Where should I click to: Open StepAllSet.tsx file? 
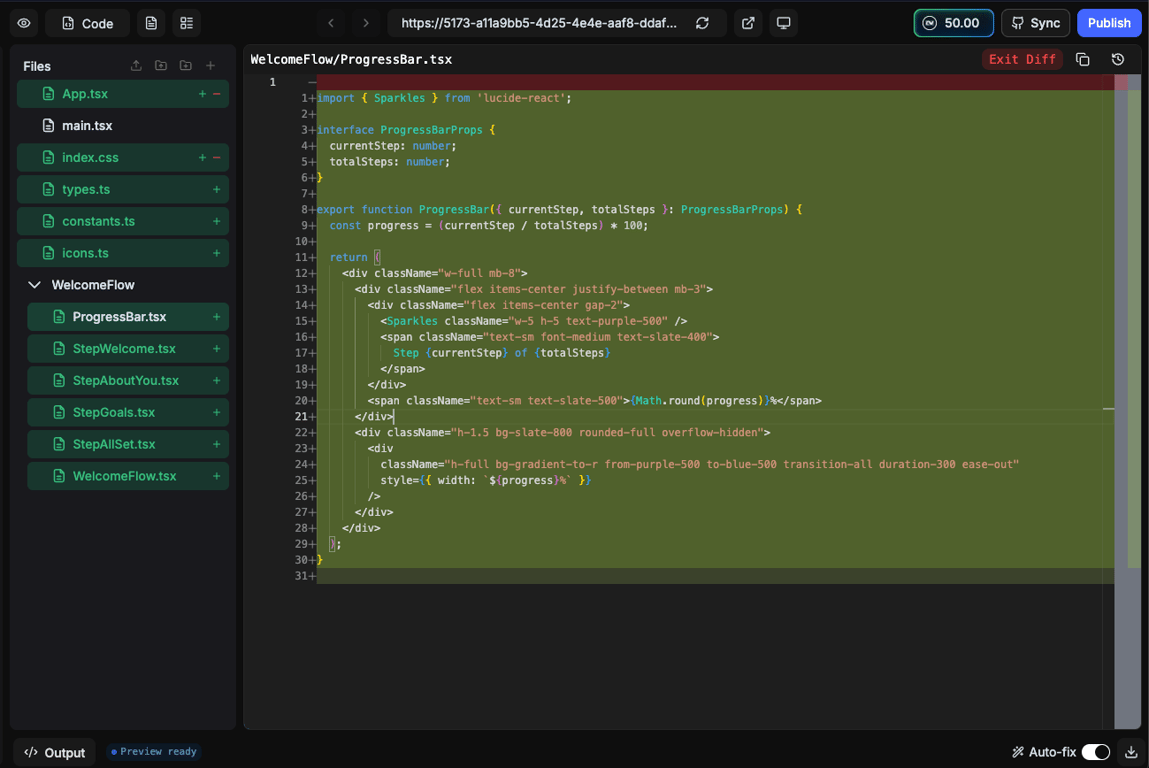(128, 444)
